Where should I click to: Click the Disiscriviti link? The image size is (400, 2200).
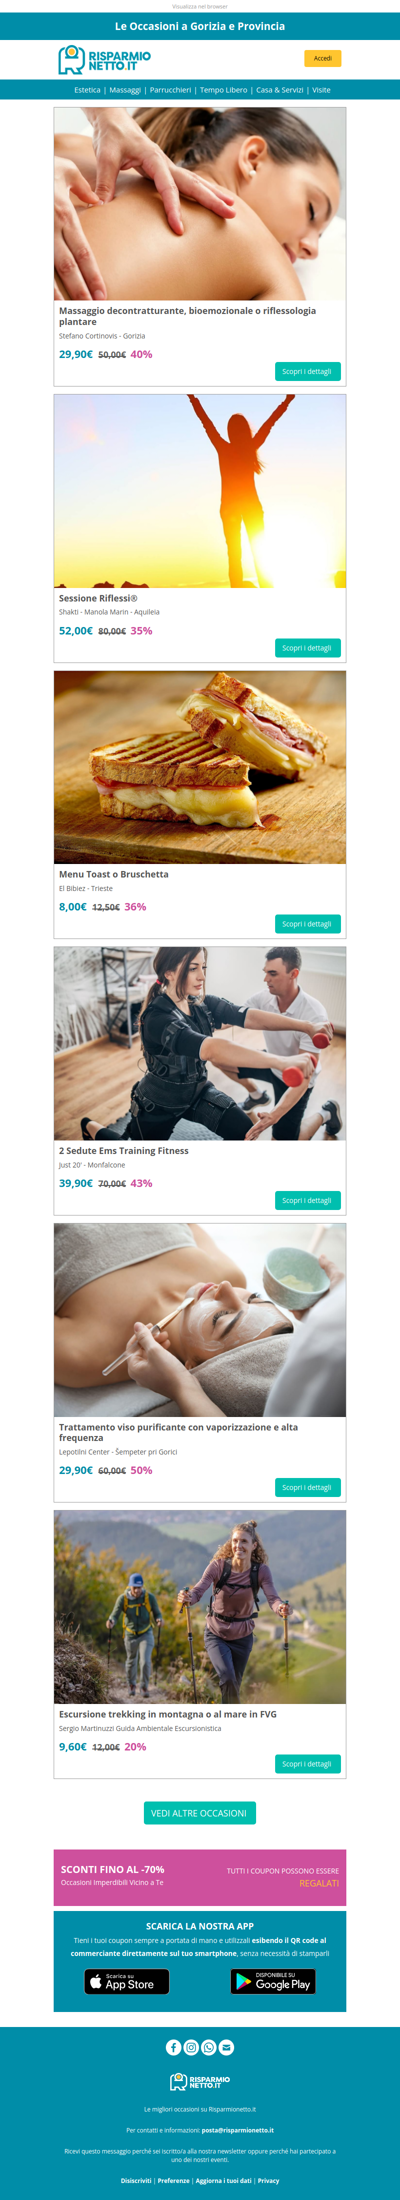tap(136, 2180)
